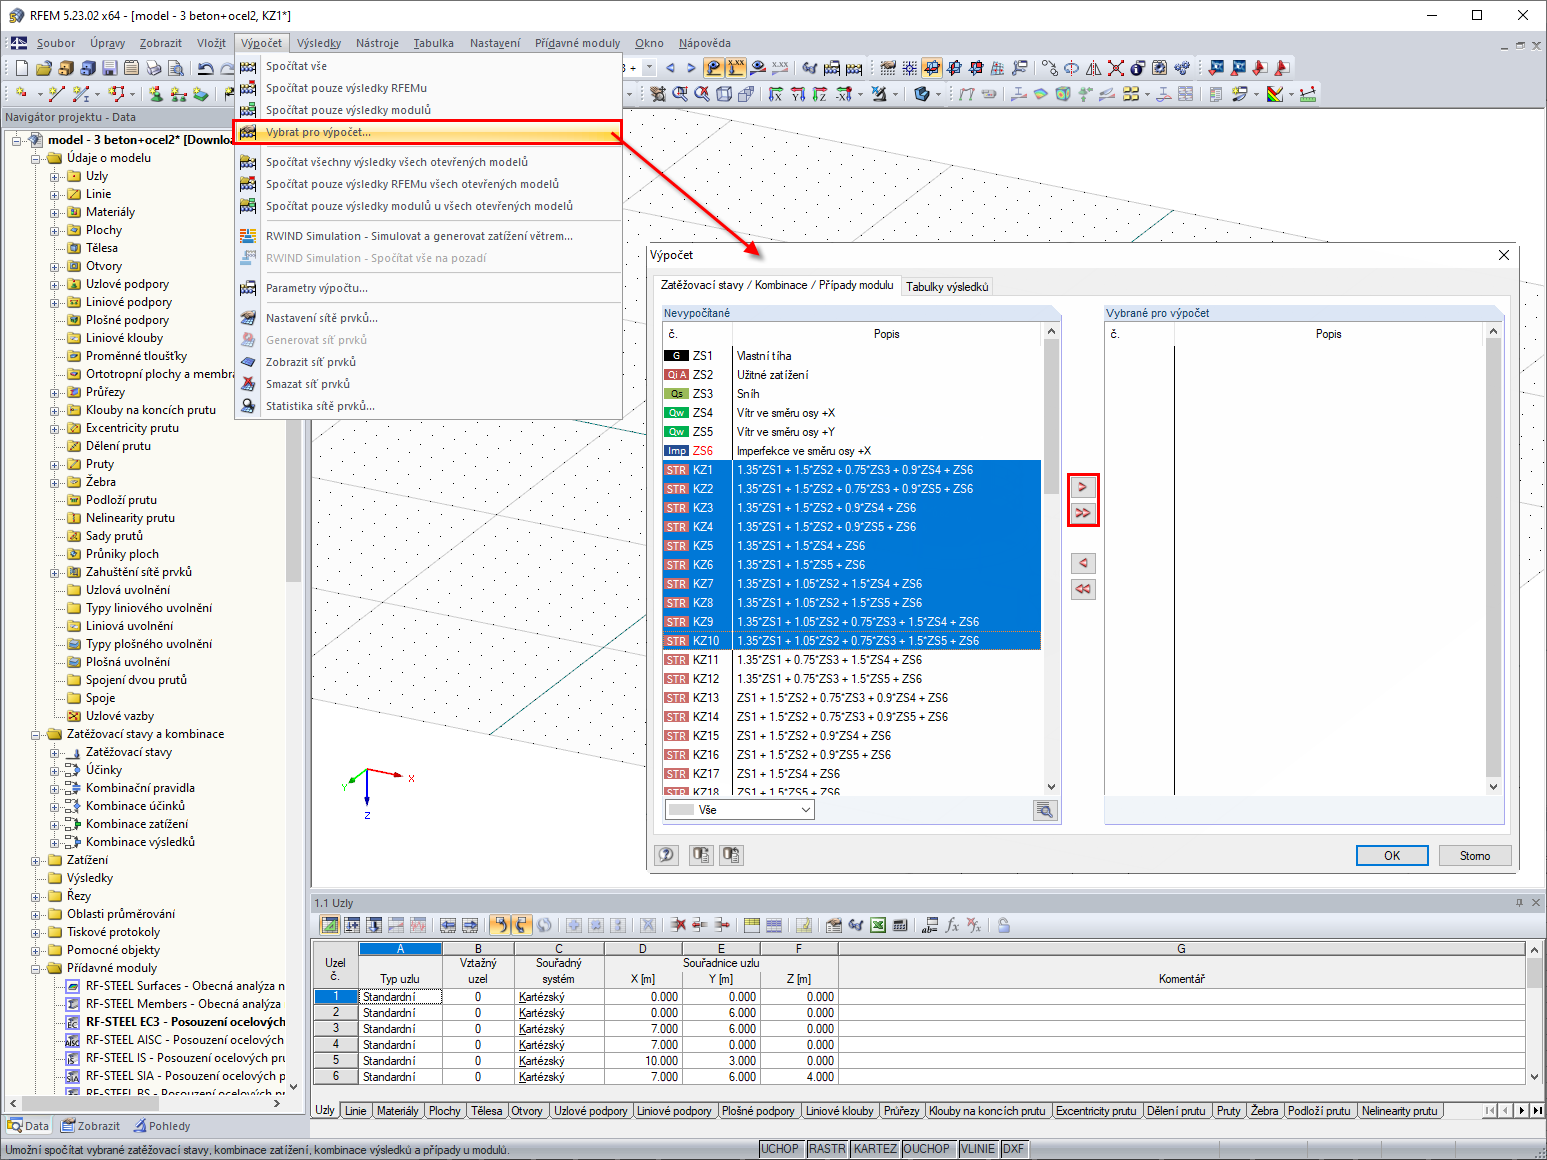Viewport: 1547px width, 1160px height.
Task: Click the view in Z direction icon
Action: [x=820, y=94]
